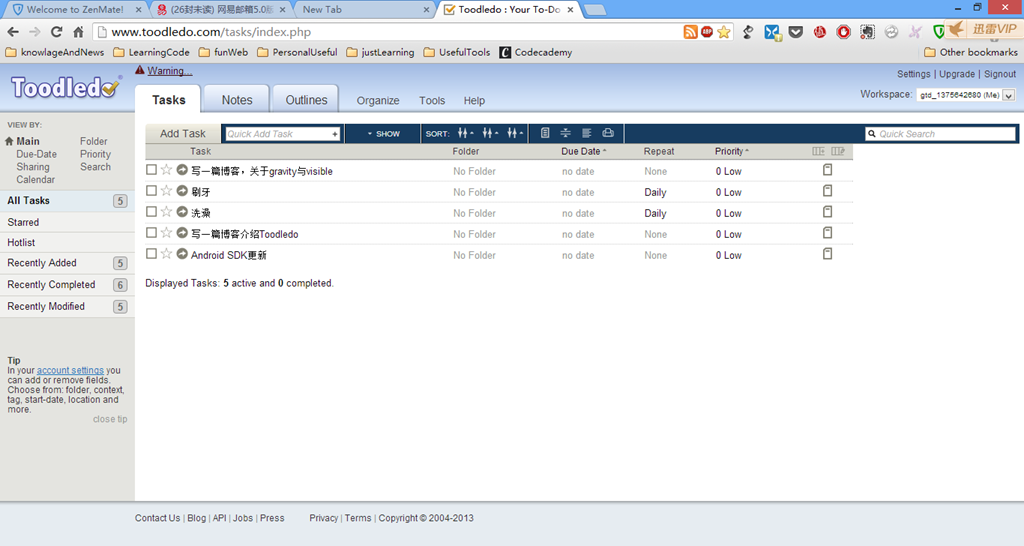Click the red stop-hand extension icon
This screenshot has width=1024, height=546.
(x=843, y=31)
